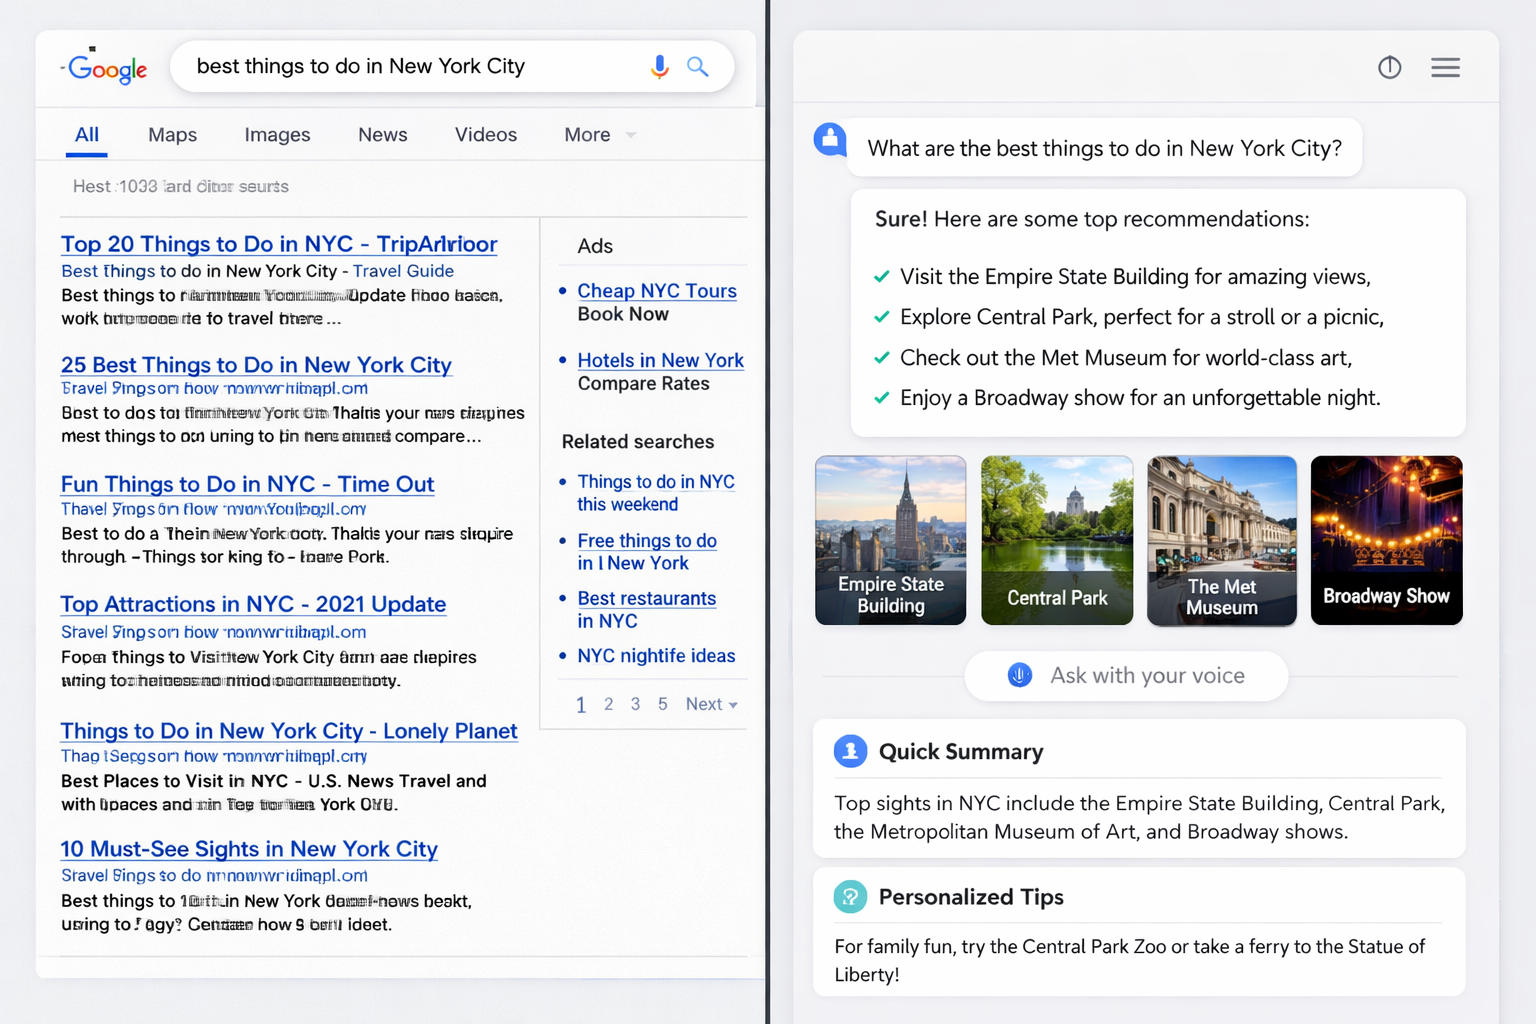
Task: Click the microphone icon in Ask with your voice
Action: coord(1019,675)
